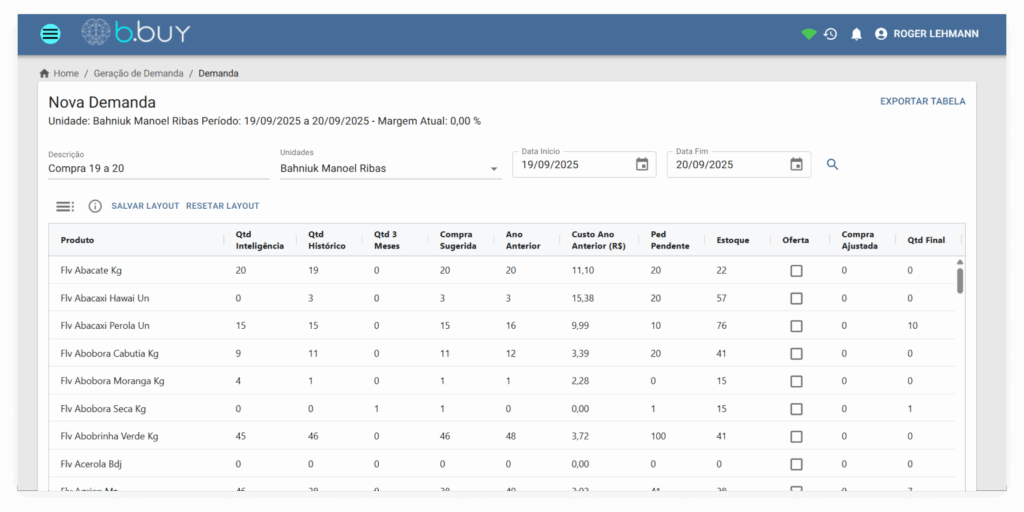Click the search magnifier icon

(x=832, y=165)
